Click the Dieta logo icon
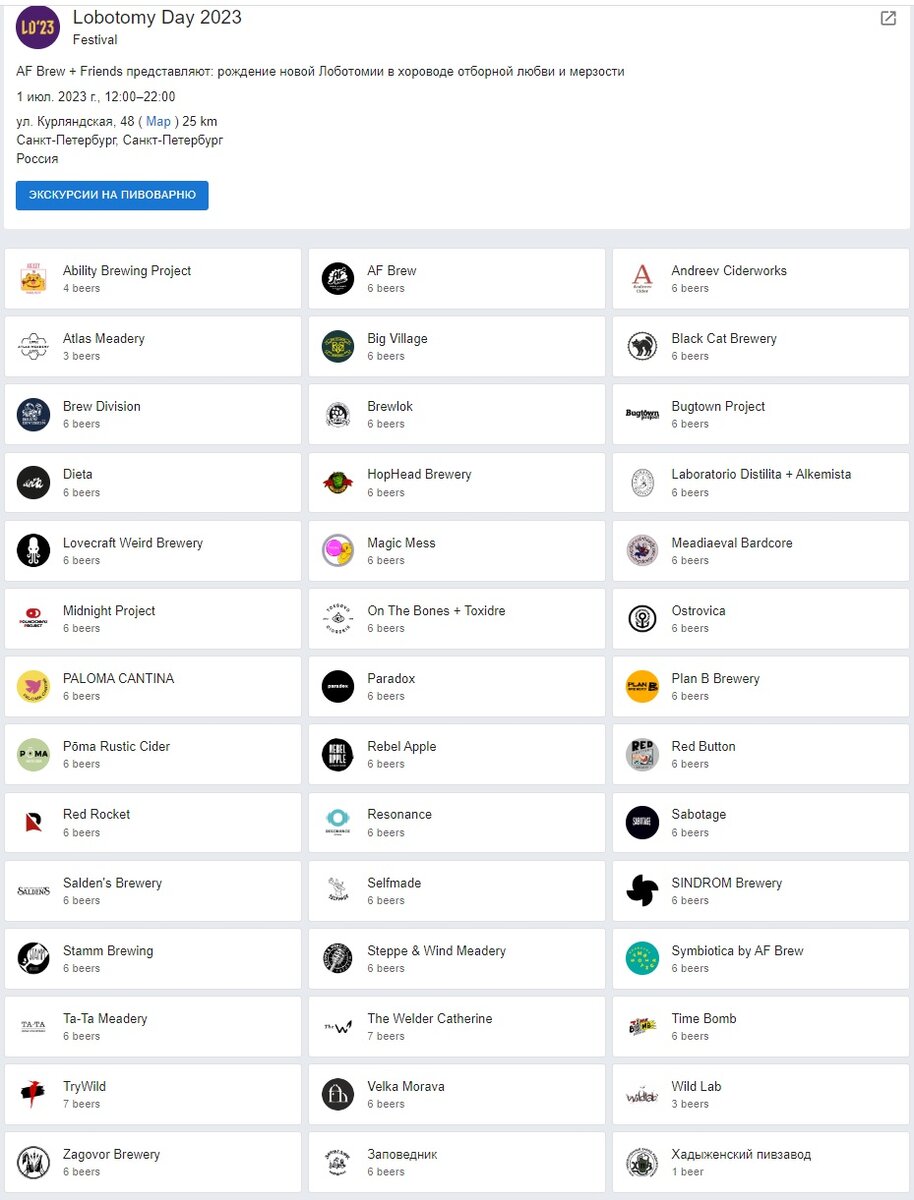Screen dimensions: 914x1200 point(33,483)
